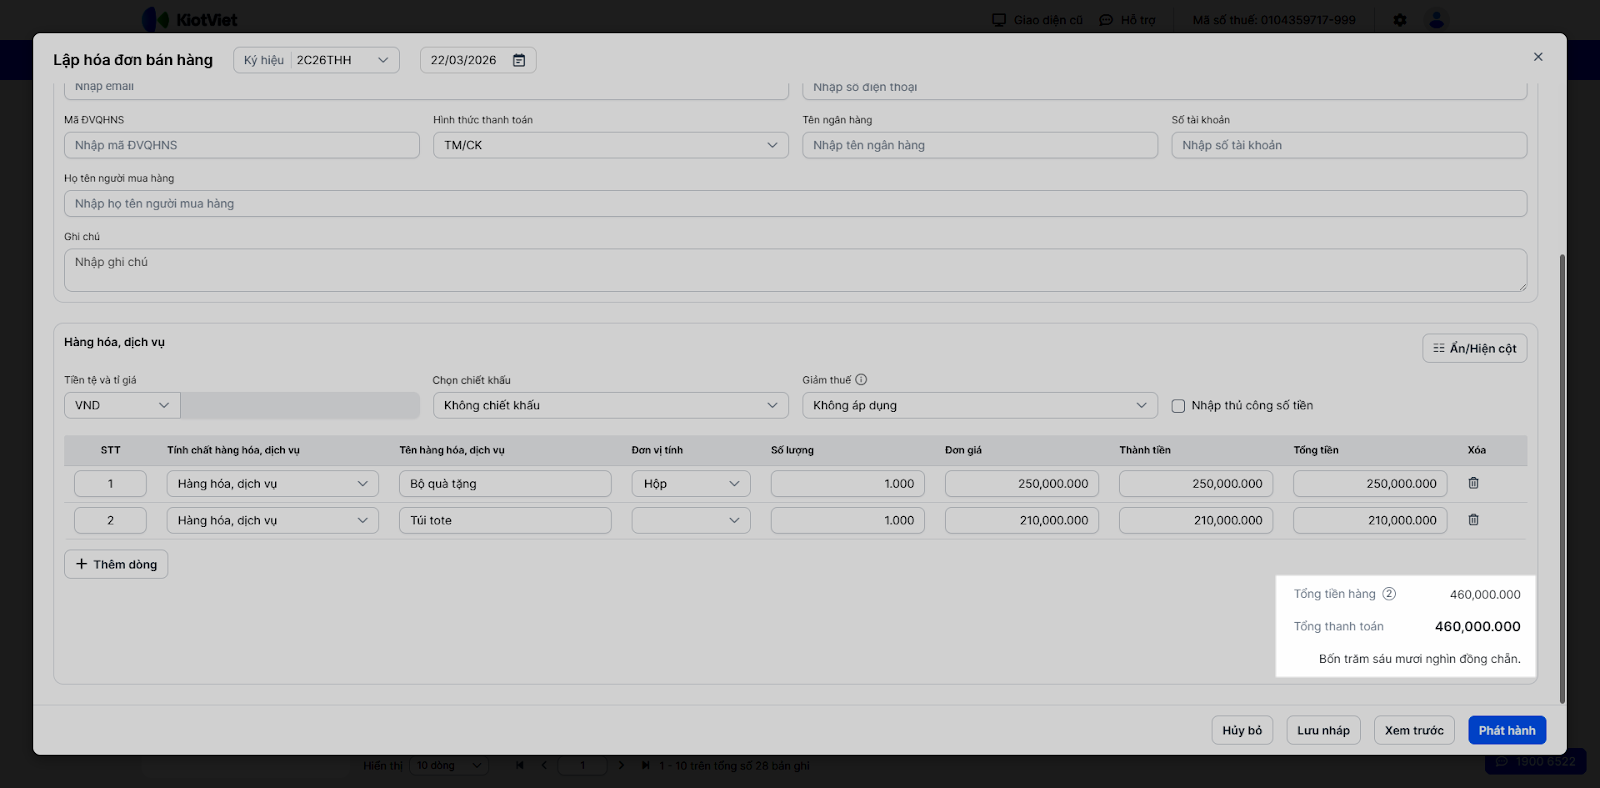The height and width of the screenshot is (788, 1600).
Task: Enable Nhập thủ công số tiền checkbox
Action: 1178,406
